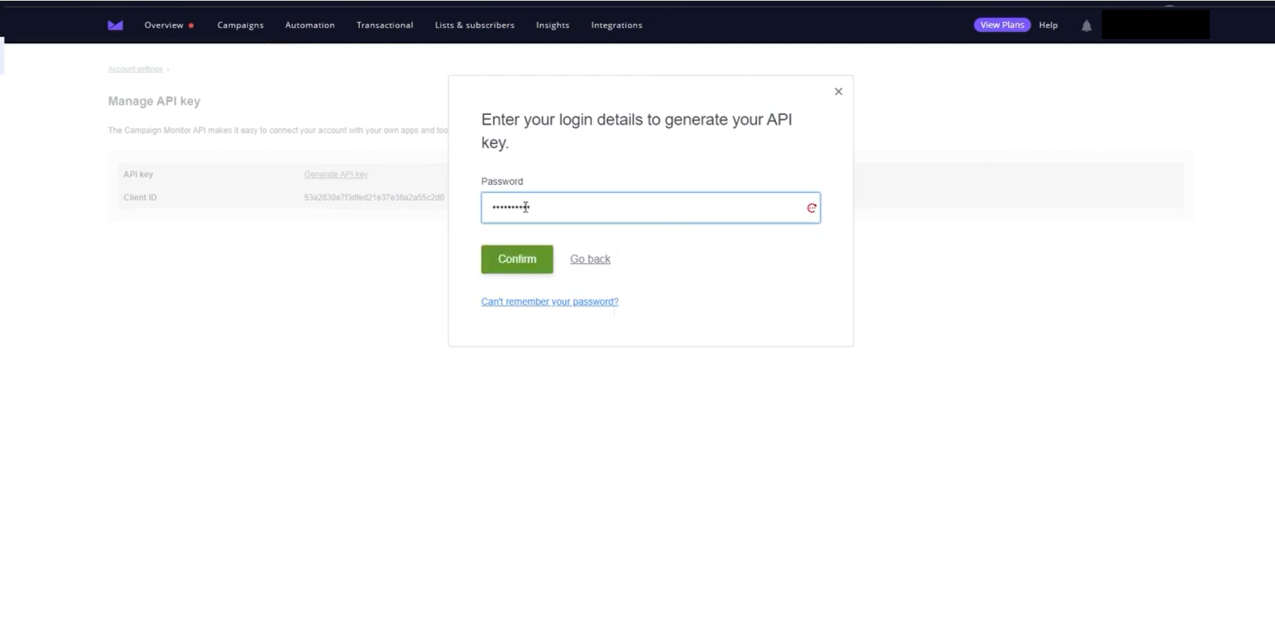This screenshot has height=643, width=1275.
Task: Open the notifications bell icon
Action: coord(1086,25)
